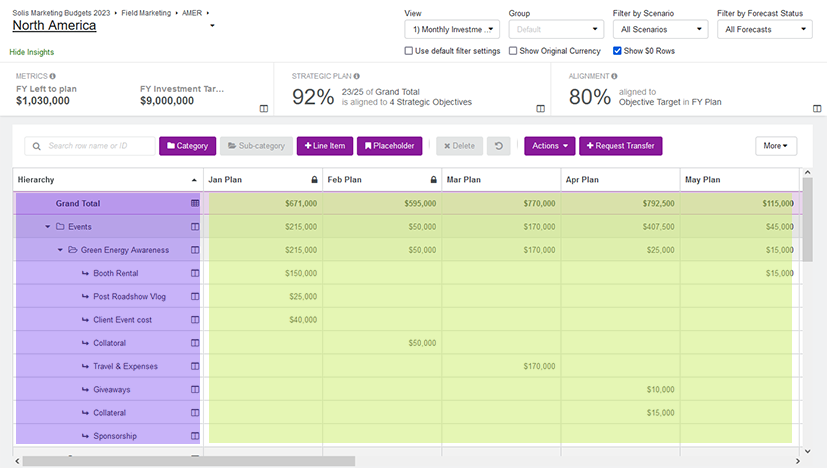Click scroll down arrow of grid
Screen dimensions: 827x468
[807, 451]
